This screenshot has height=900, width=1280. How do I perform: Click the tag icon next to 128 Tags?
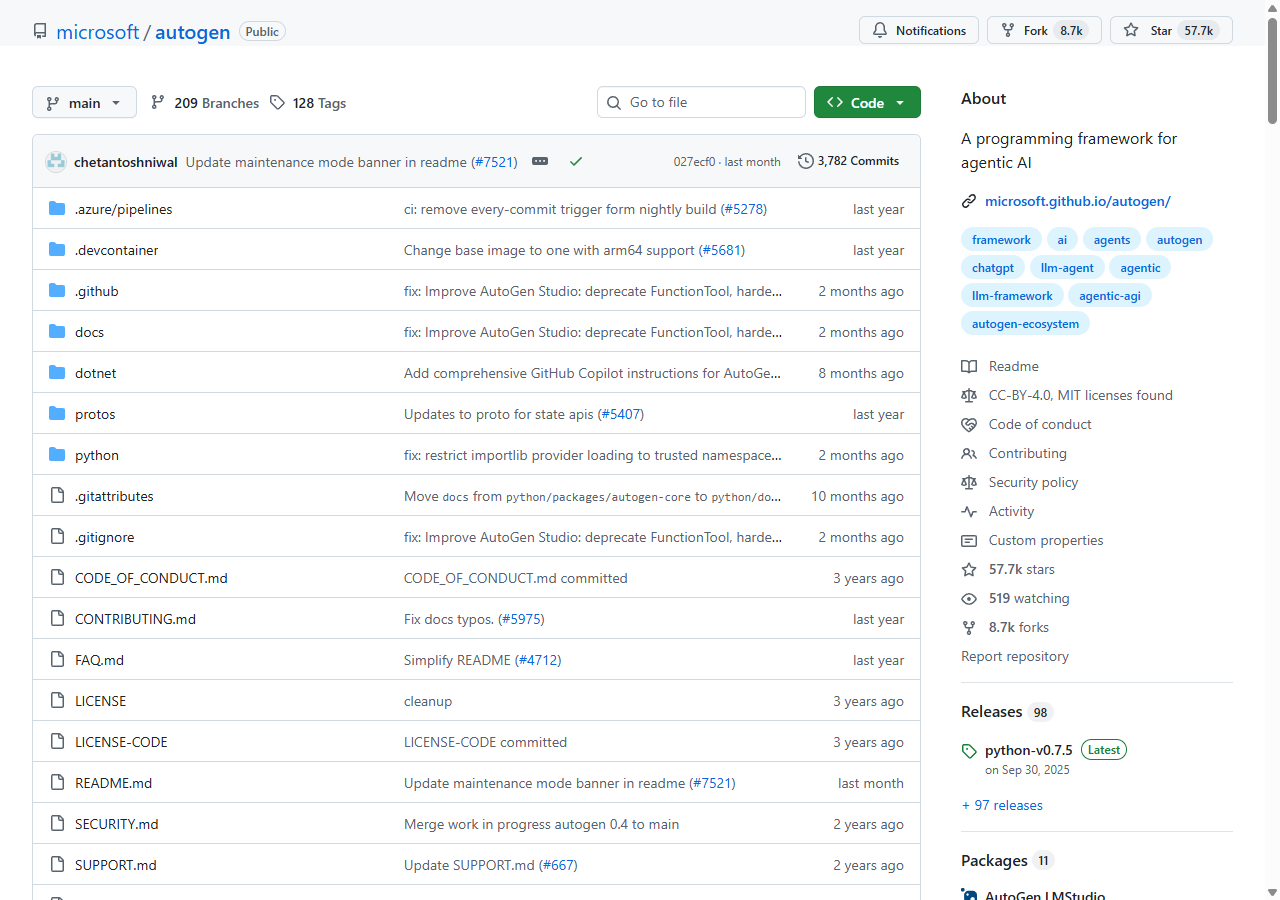coord(277,102)
